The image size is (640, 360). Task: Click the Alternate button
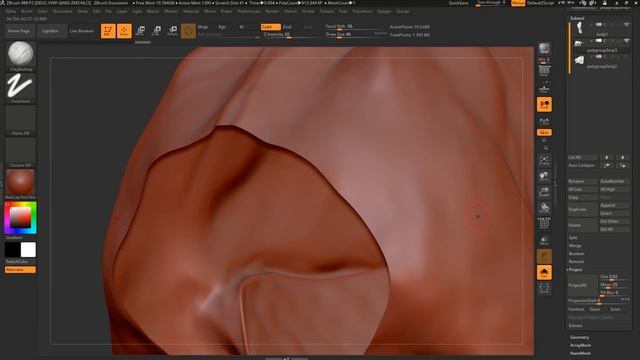20,269
